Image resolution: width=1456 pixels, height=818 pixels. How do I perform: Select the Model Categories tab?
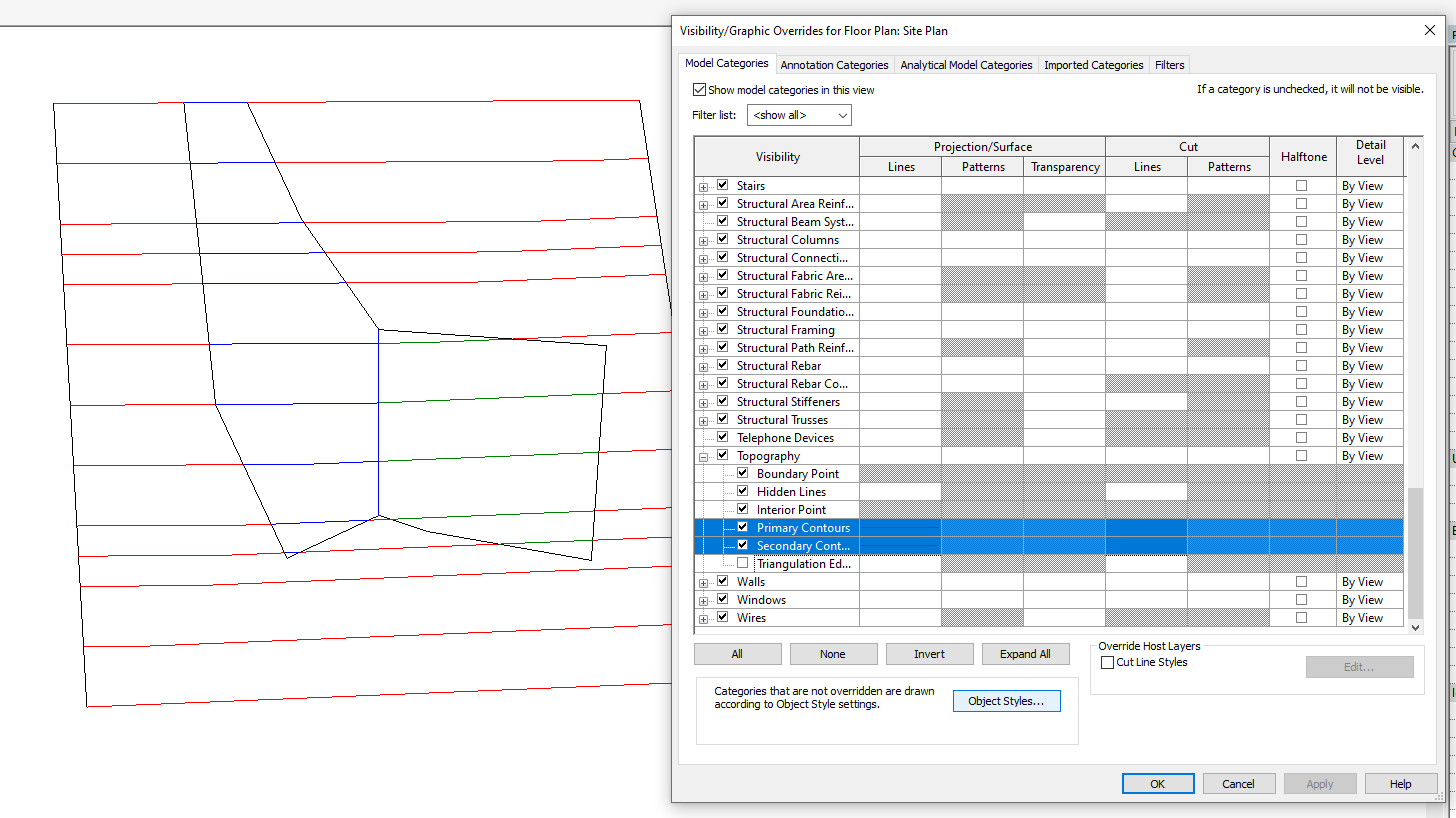727,63
